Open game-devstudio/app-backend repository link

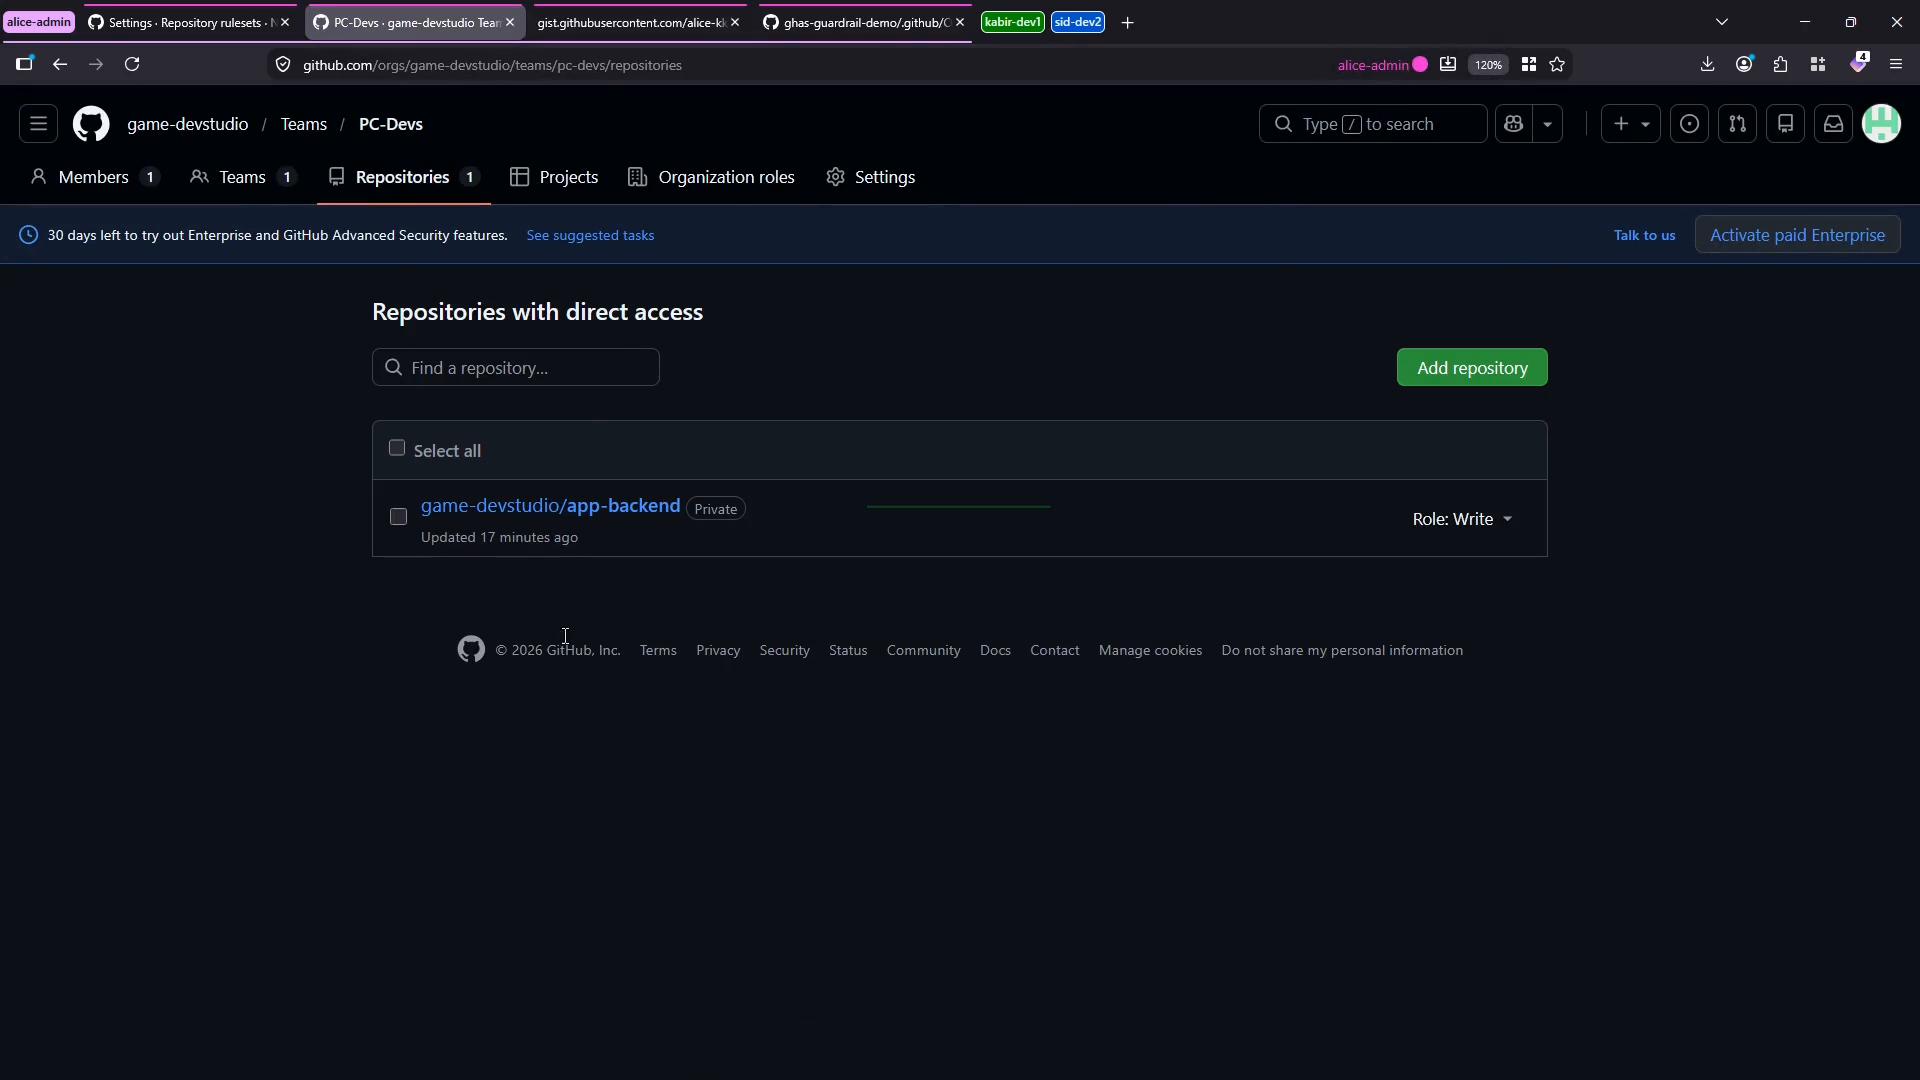tap(550, 506)
